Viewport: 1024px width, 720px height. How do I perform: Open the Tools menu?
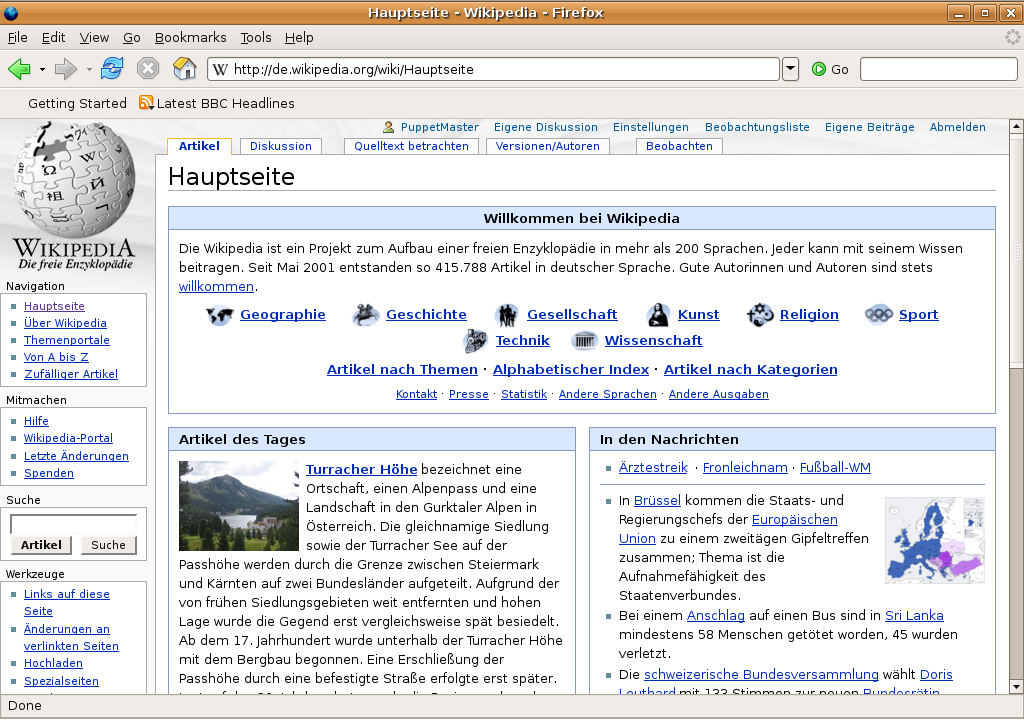click(256, 37)
